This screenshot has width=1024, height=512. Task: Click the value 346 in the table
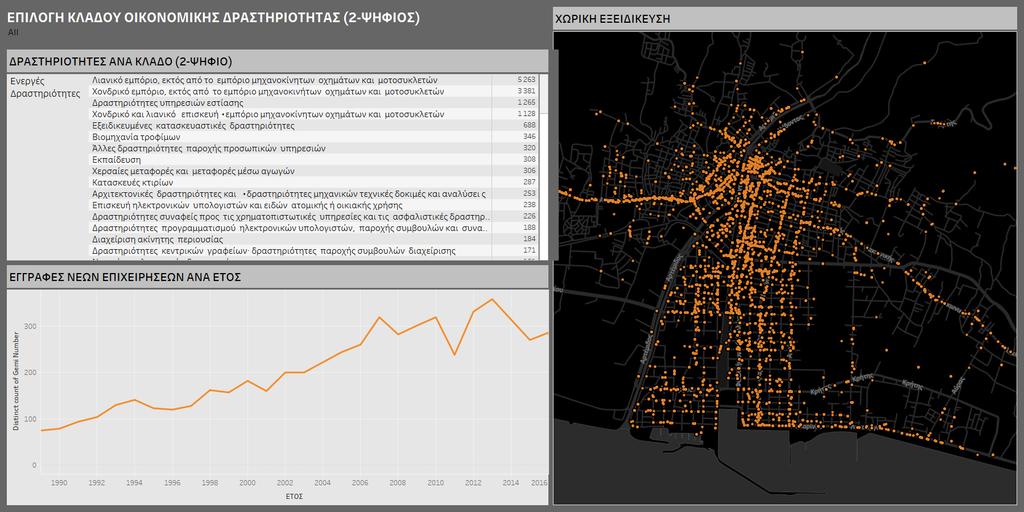point(529,137)
